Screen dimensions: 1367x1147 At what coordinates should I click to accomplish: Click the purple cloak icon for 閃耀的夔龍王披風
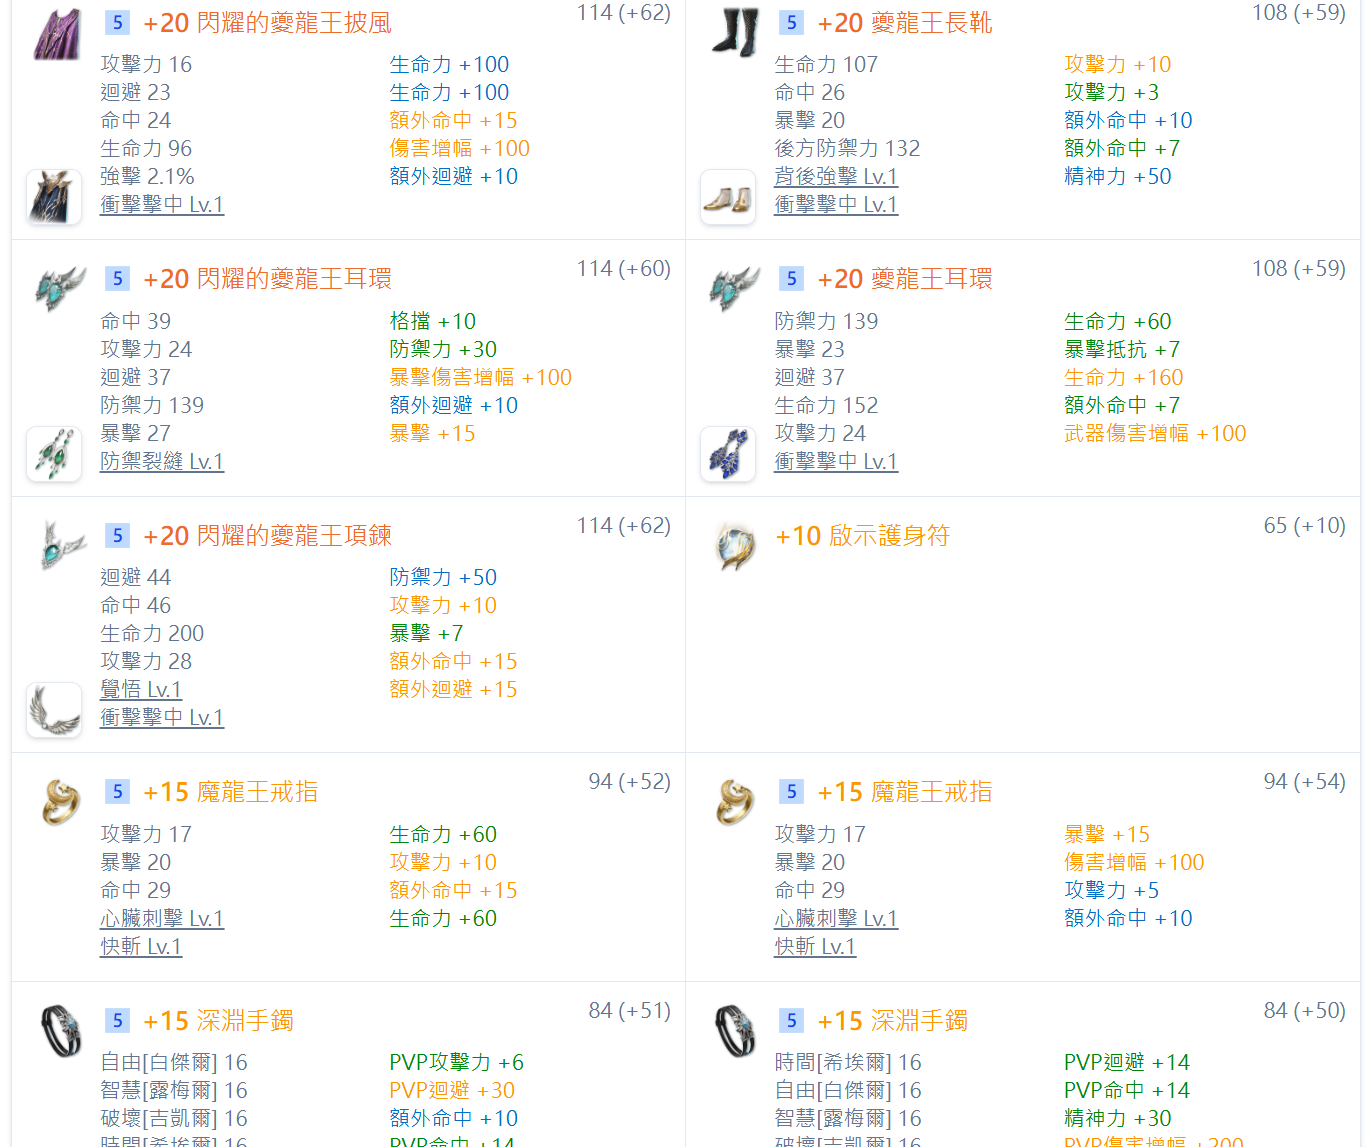coord(57,33)
